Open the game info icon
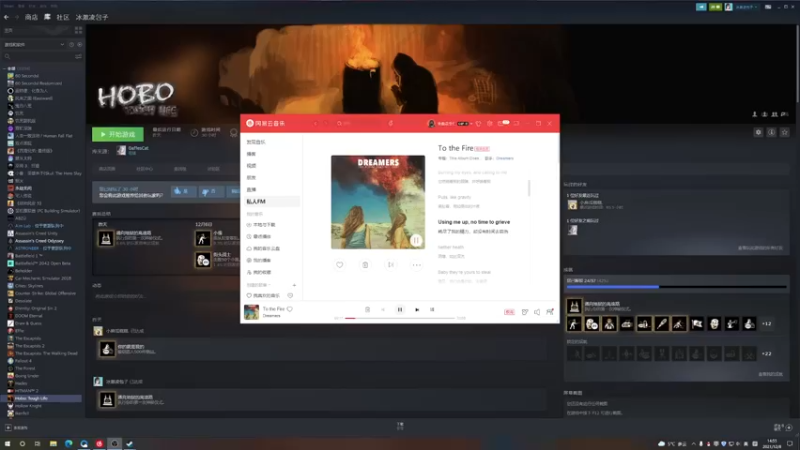The height and width of the screenshot is (450, 800). pos(771,133)
